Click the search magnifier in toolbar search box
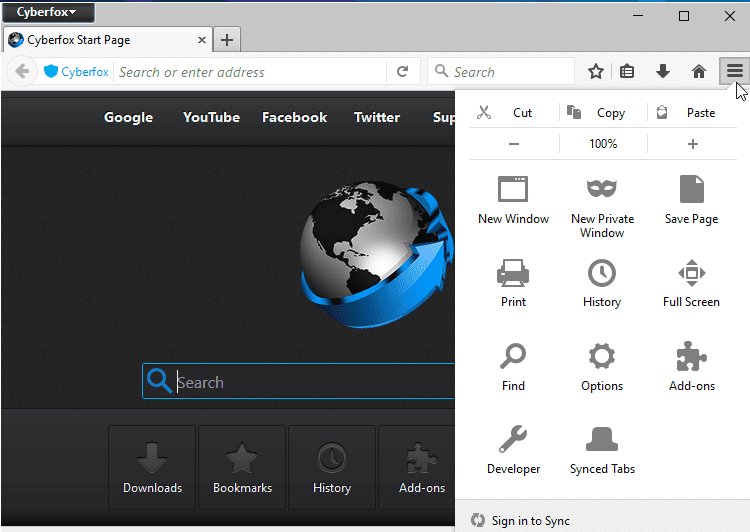Screen dimensions: 750x532 pyautogui.click(x=441, y=71)
